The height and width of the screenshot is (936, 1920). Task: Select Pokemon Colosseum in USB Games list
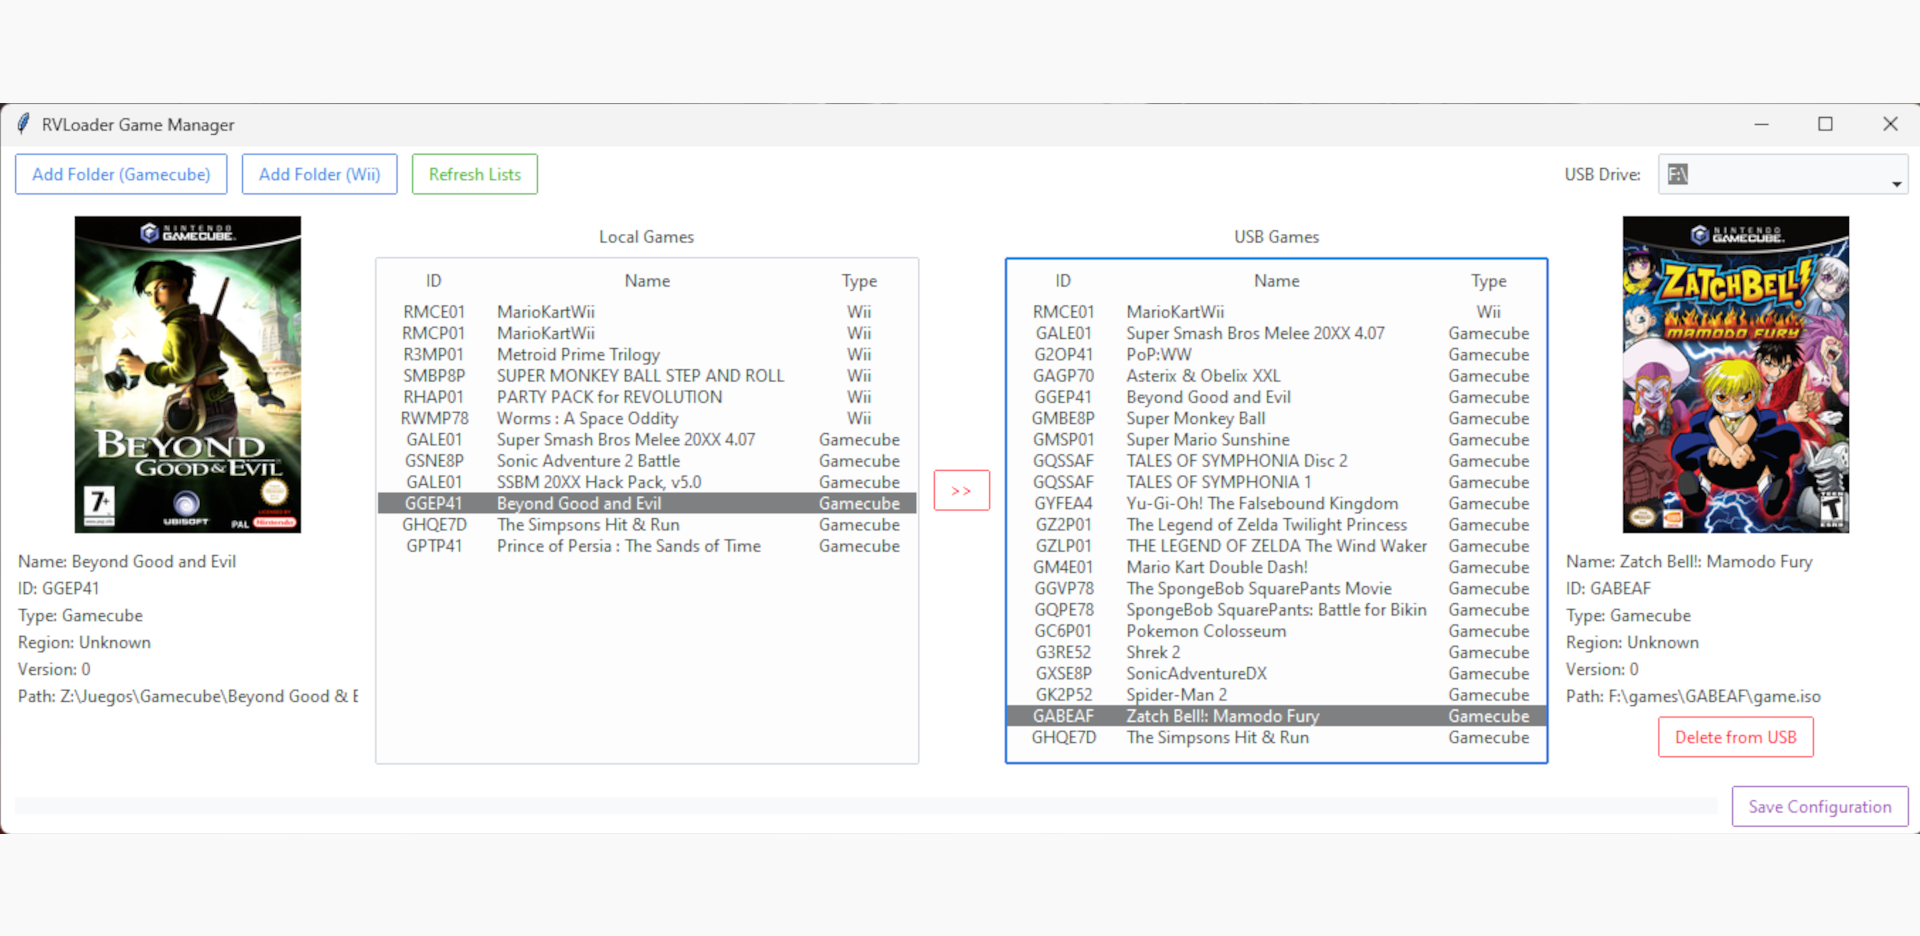pos(1206,631)
